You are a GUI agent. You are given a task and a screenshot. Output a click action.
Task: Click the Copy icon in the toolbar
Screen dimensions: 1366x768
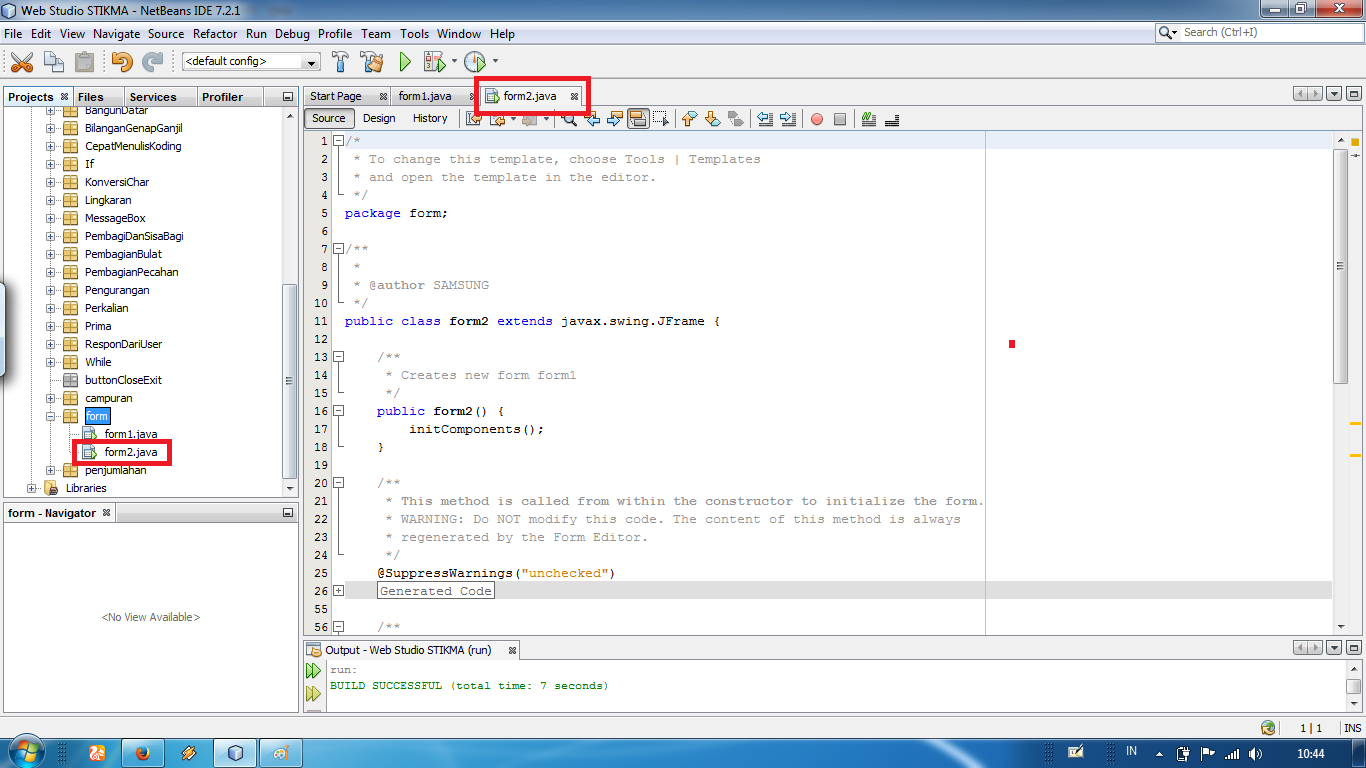53,61
